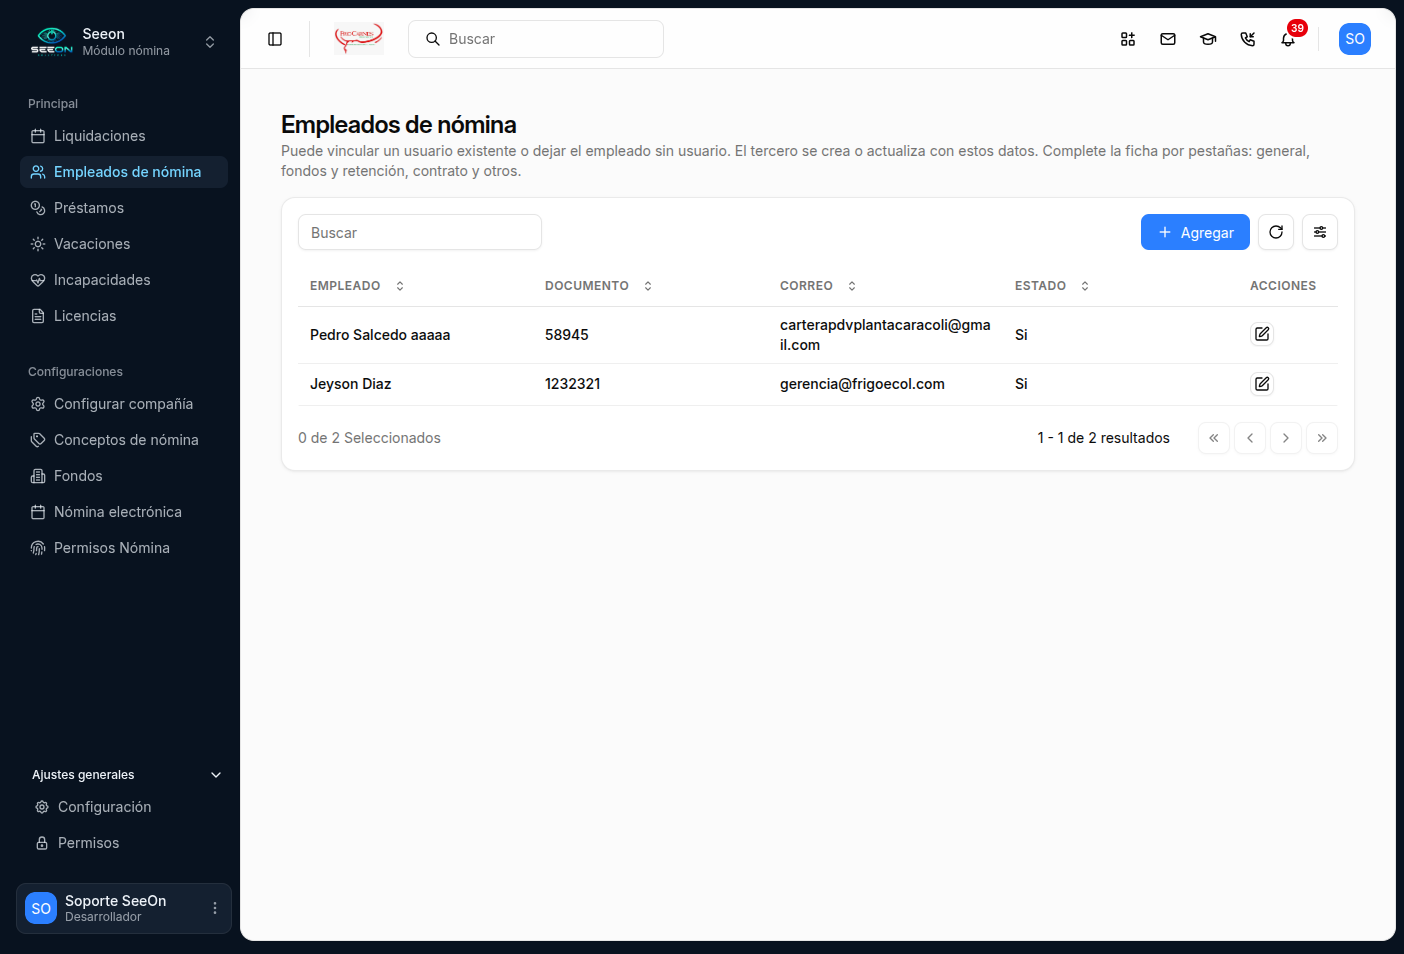Open Préstamos in the sidebar
The image size is (1404, 954).
tap(124, 208)
